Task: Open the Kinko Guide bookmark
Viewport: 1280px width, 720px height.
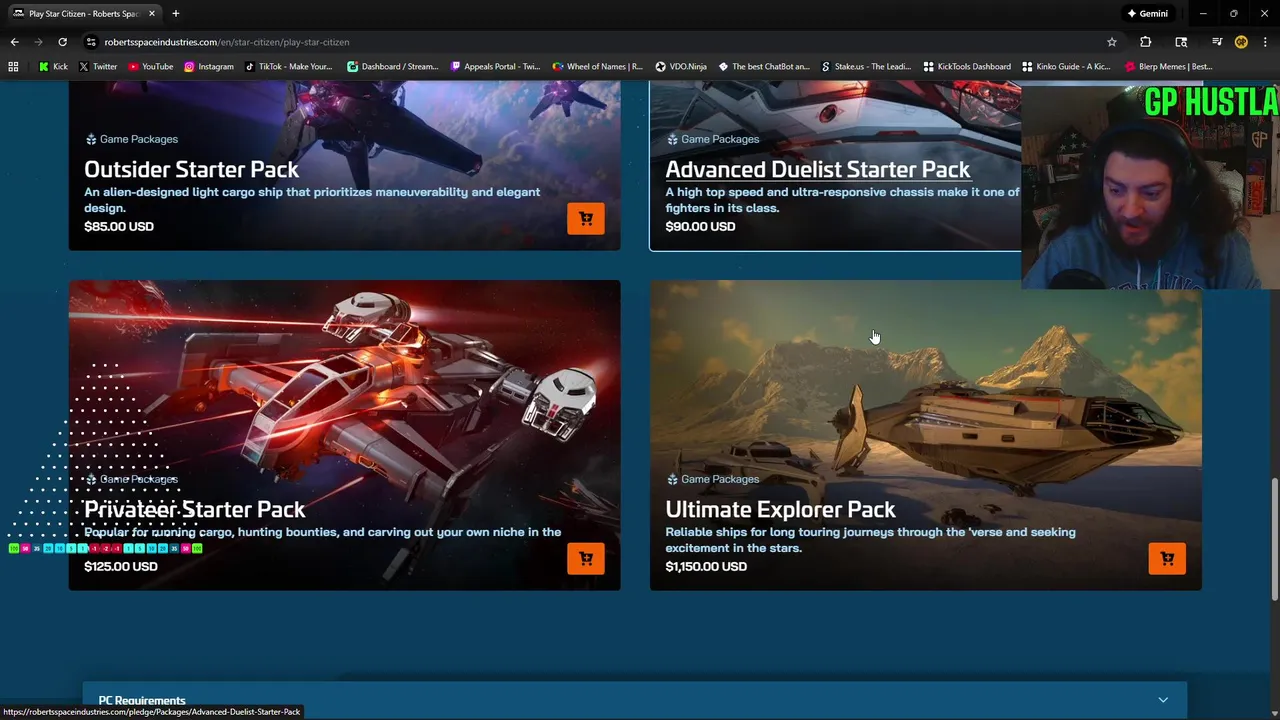Action: coord(1066,66)
